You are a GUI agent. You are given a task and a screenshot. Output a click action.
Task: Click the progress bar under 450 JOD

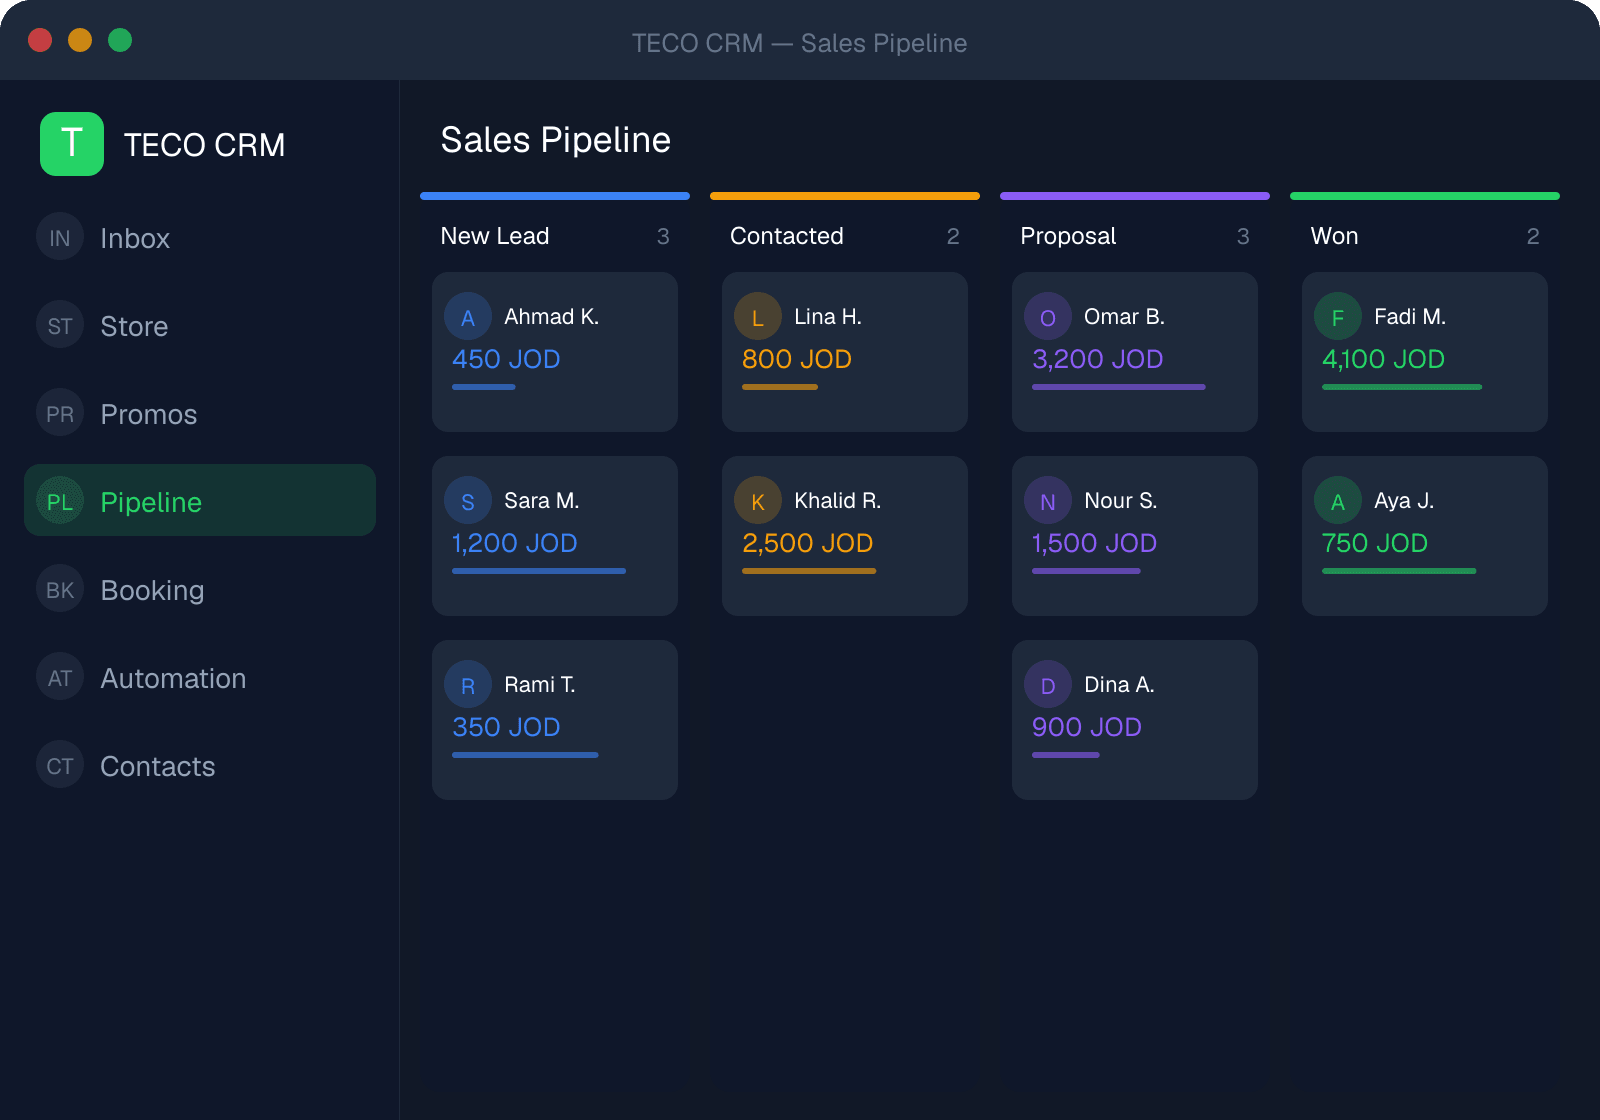tap(484, 387)
